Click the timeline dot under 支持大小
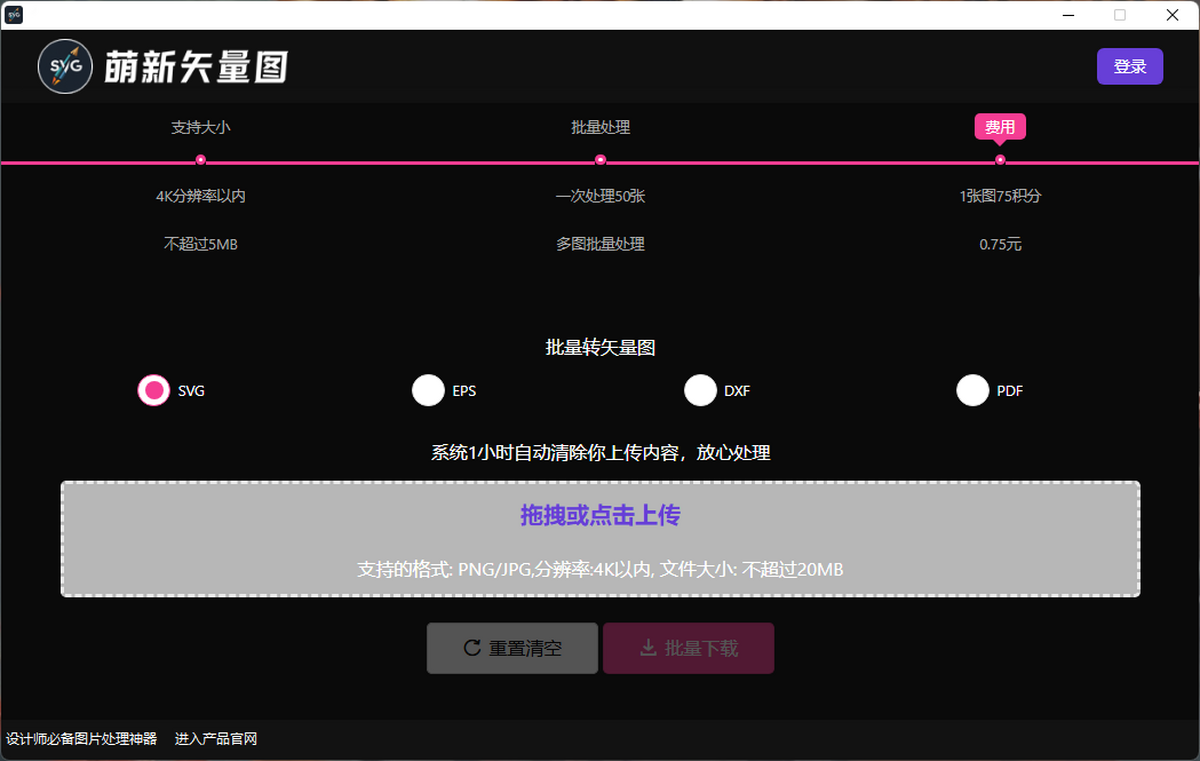 point(201,160)
